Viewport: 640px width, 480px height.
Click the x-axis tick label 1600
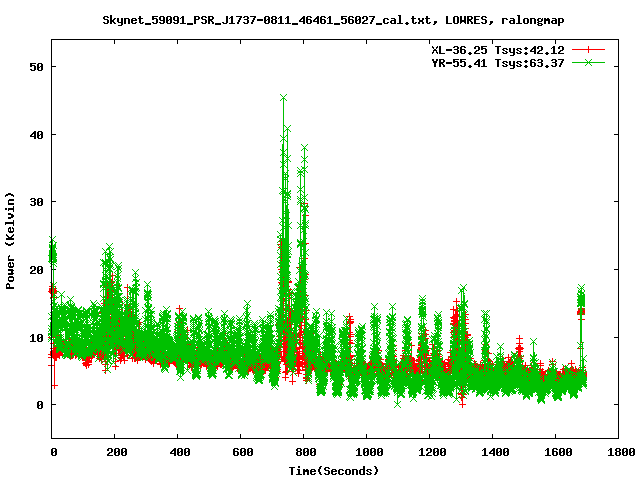558,452
